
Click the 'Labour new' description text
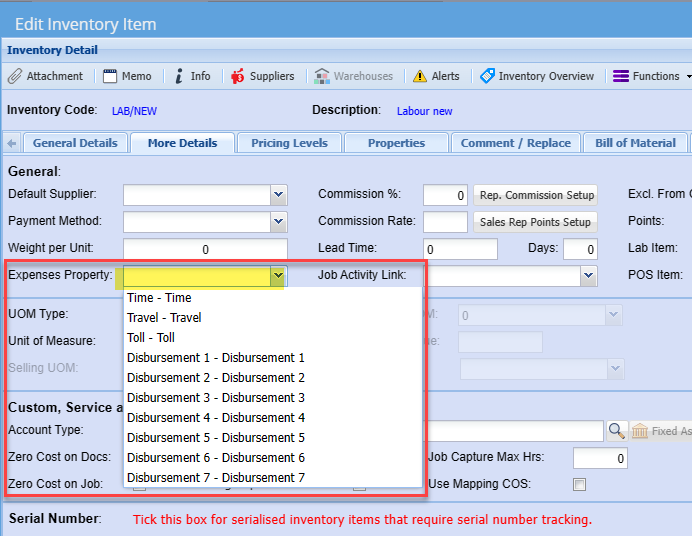click(x=425, y=111)
